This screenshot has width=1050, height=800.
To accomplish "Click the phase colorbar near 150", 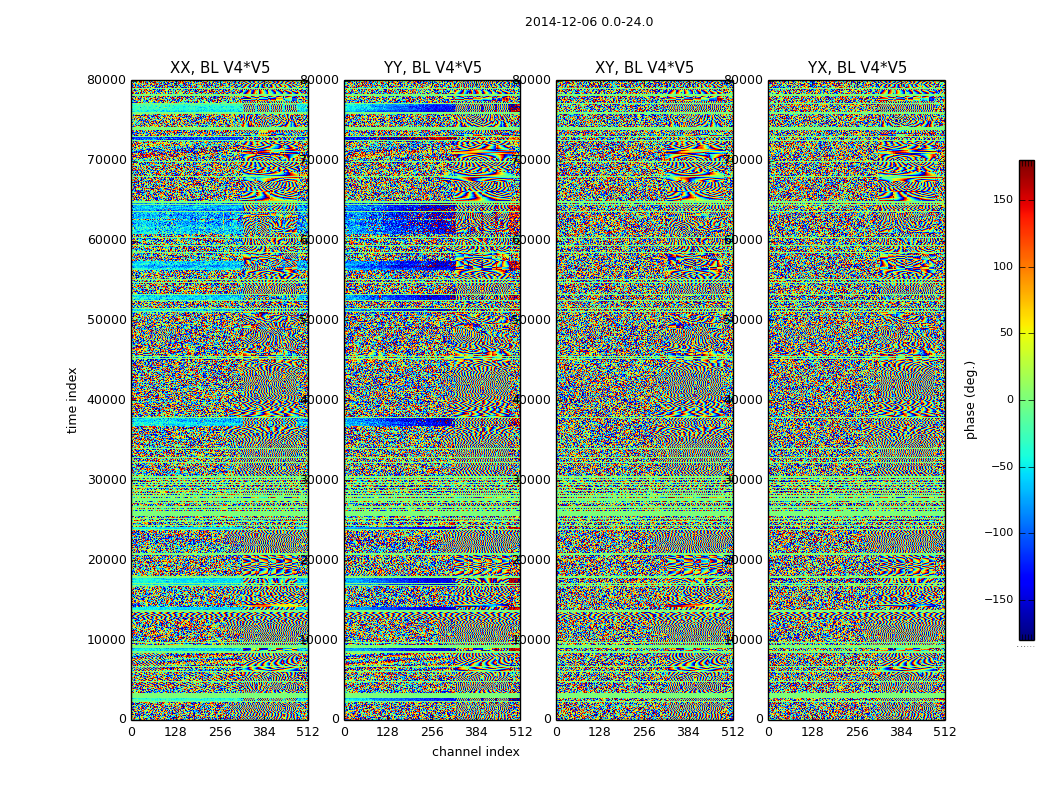I will coord(1027,199).
